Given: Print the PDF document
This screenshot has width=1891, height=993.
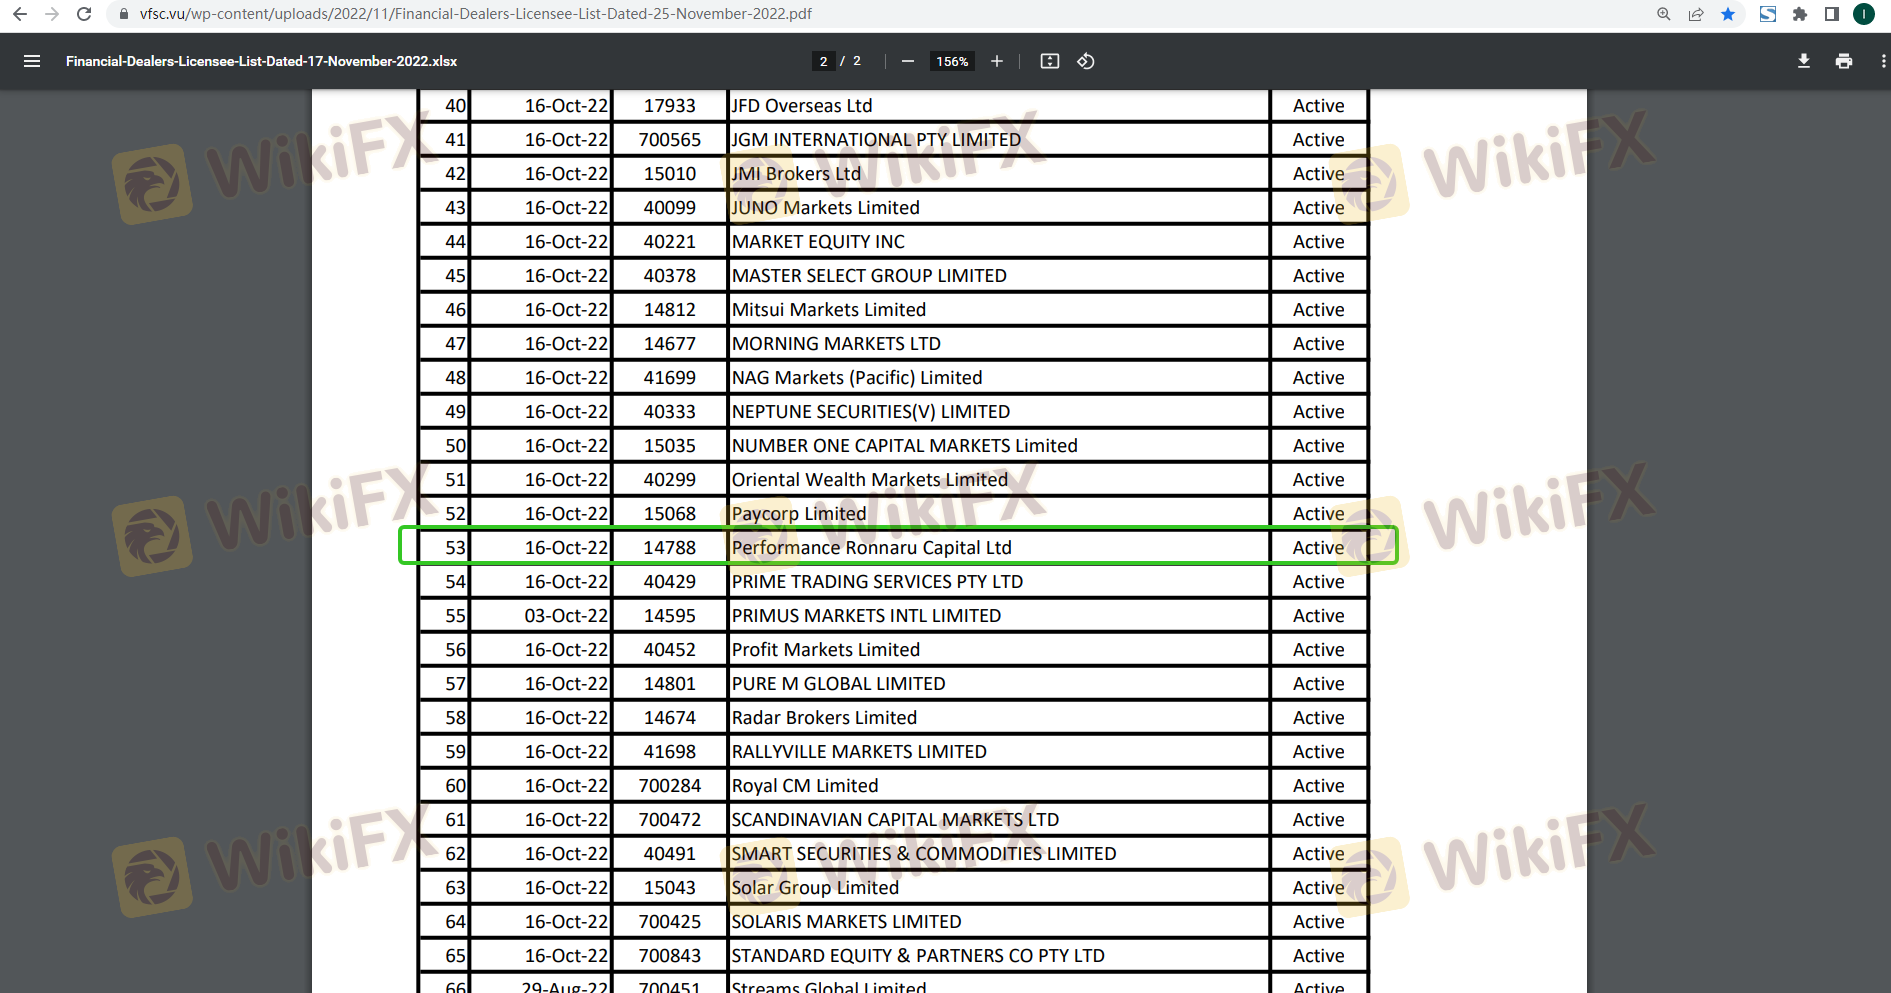Looking at the screenshot, I should pos(1843,61).
